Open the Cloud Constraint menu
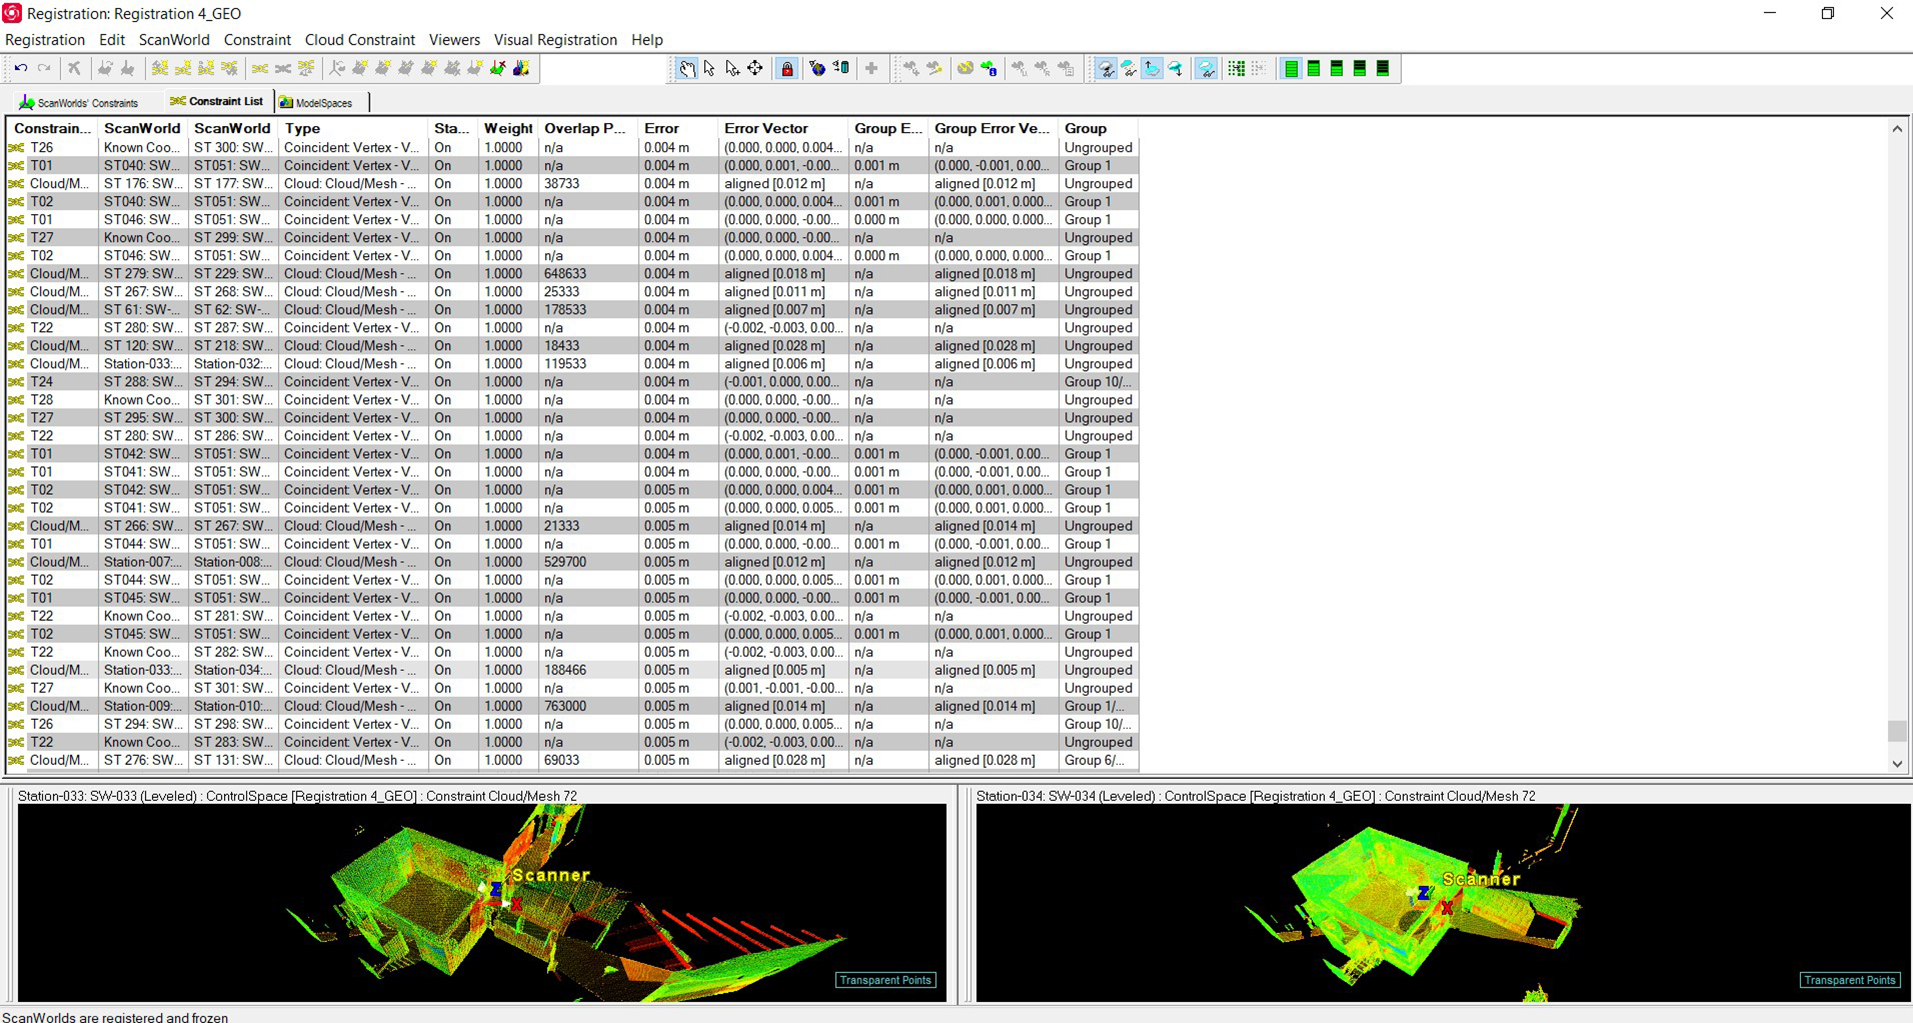The width and height of the screenshot is (1913, 1023). click(x=359, y=40)
